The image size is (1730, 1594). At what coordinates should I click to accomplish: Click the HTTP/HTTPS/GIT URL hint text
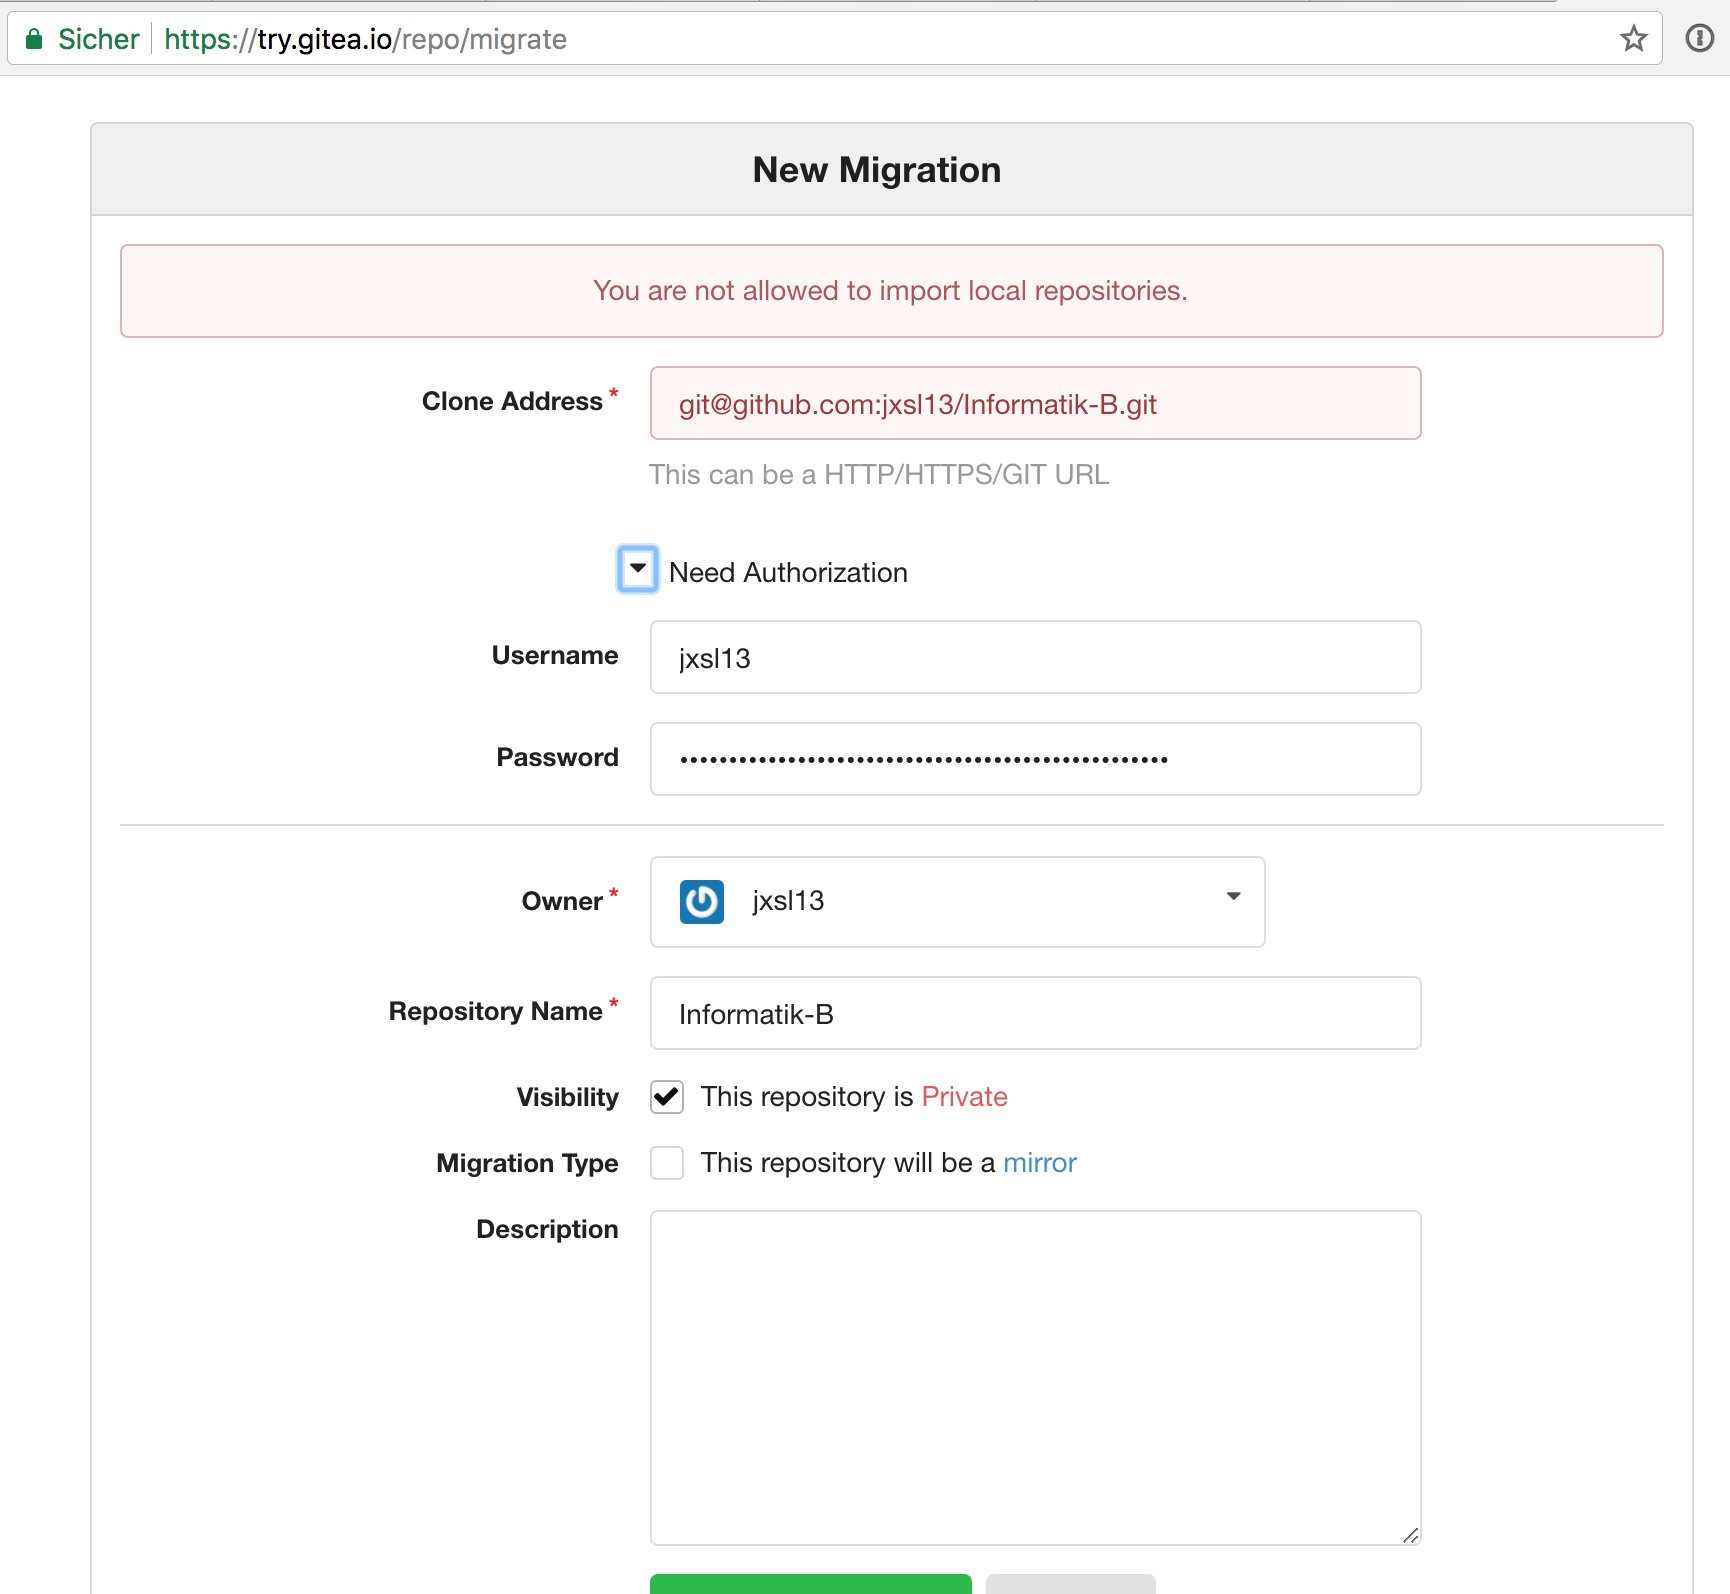click(879, 475)
